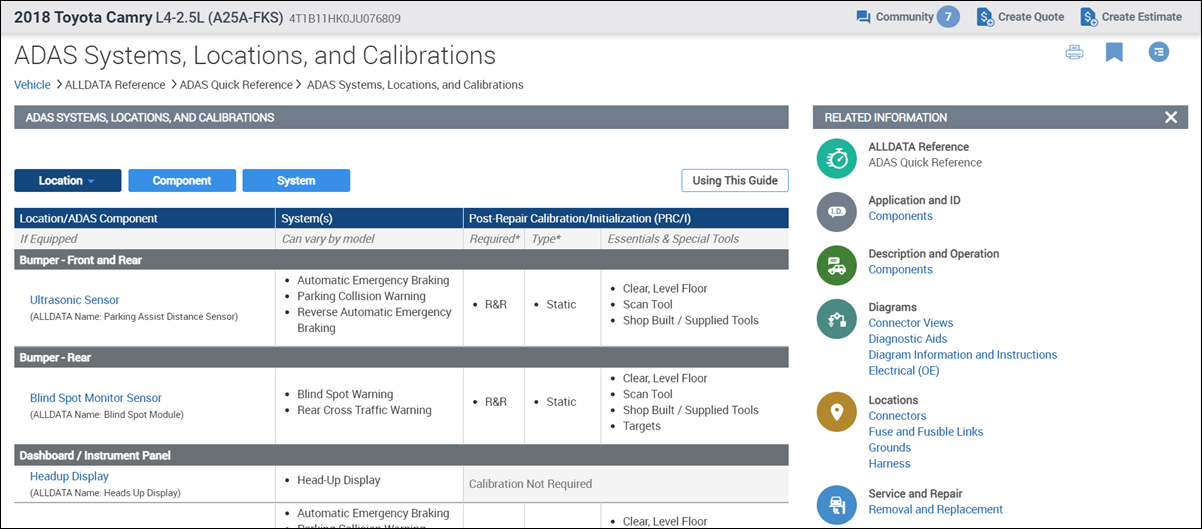Open the Blind Spot Monitor Sensor link
This screenshot has height=529, width=1202.
(x=96, y=398)
